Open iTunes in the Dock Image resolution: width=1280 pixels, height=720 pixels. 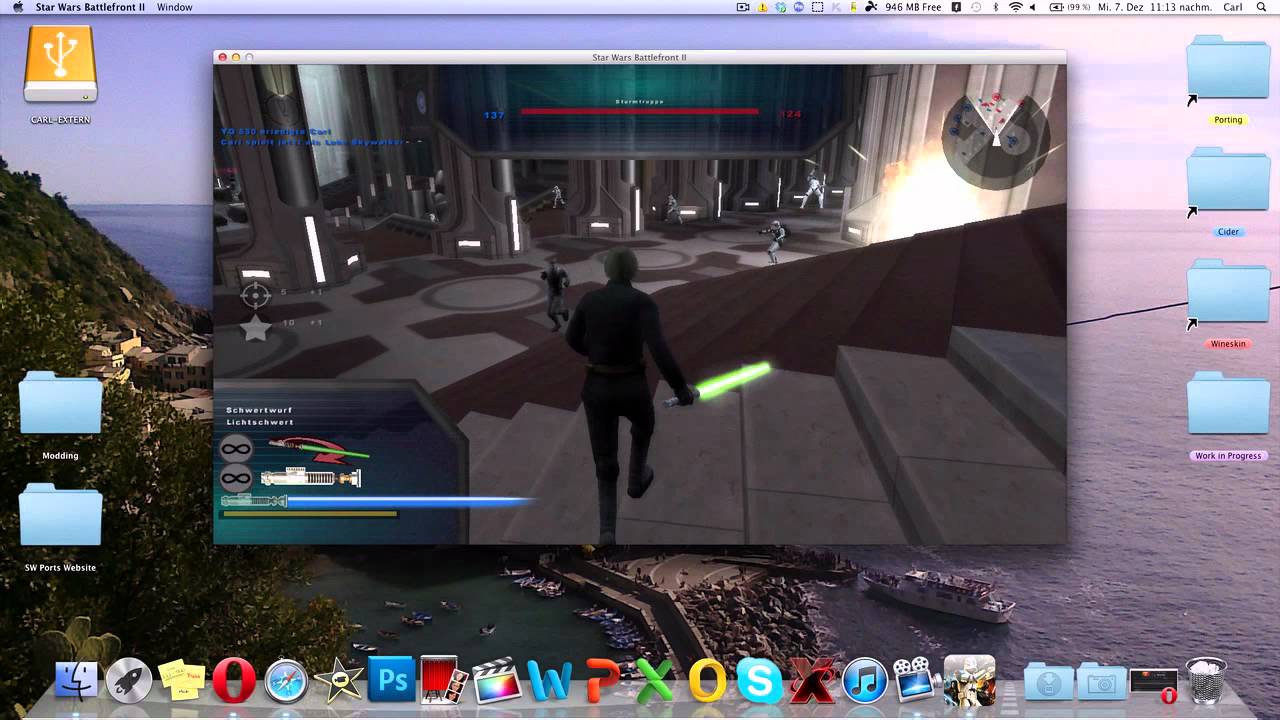(x=864, y=681)
